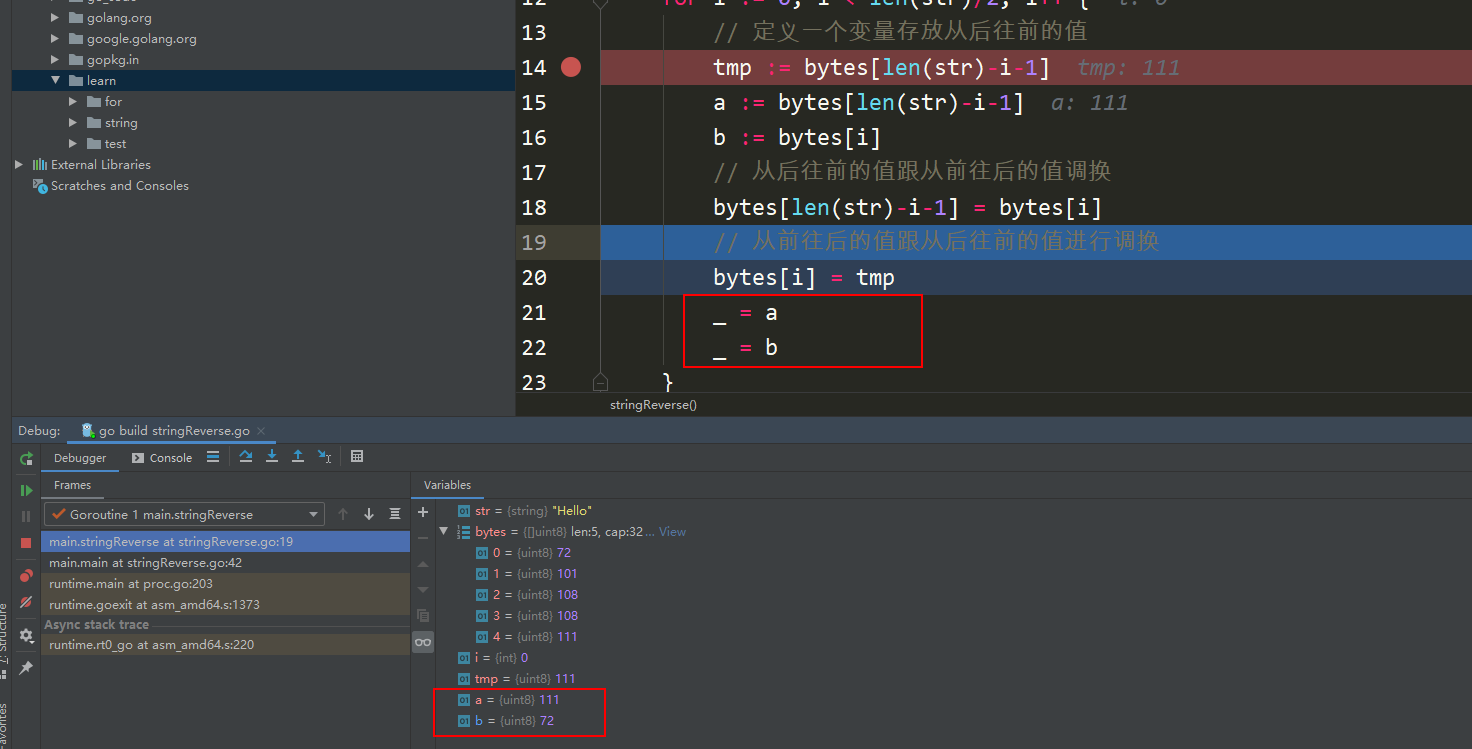The height and width of the screenshot is (749, 1472).
Task: Switch to the Console tab
Action: click(x=162, y=458)
